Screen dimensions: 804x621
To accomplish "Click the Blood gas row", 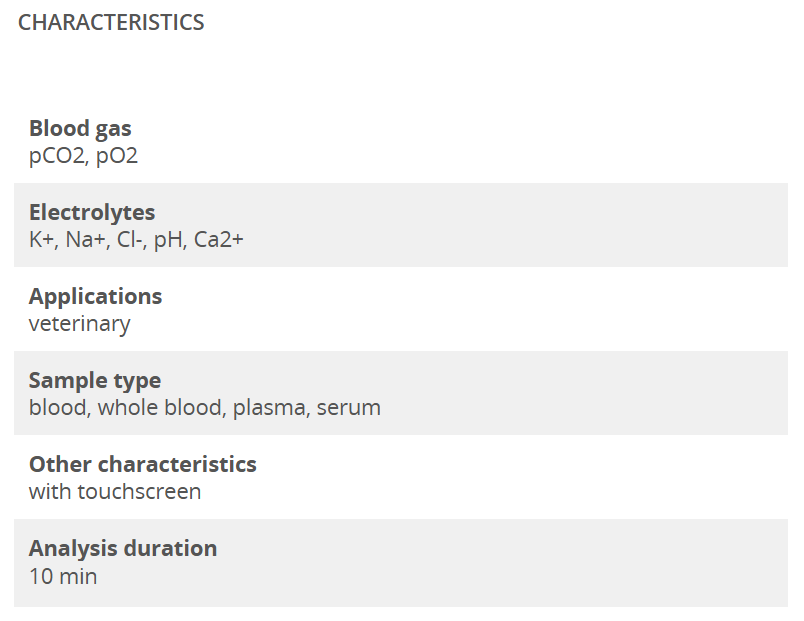I will (401, 142).
